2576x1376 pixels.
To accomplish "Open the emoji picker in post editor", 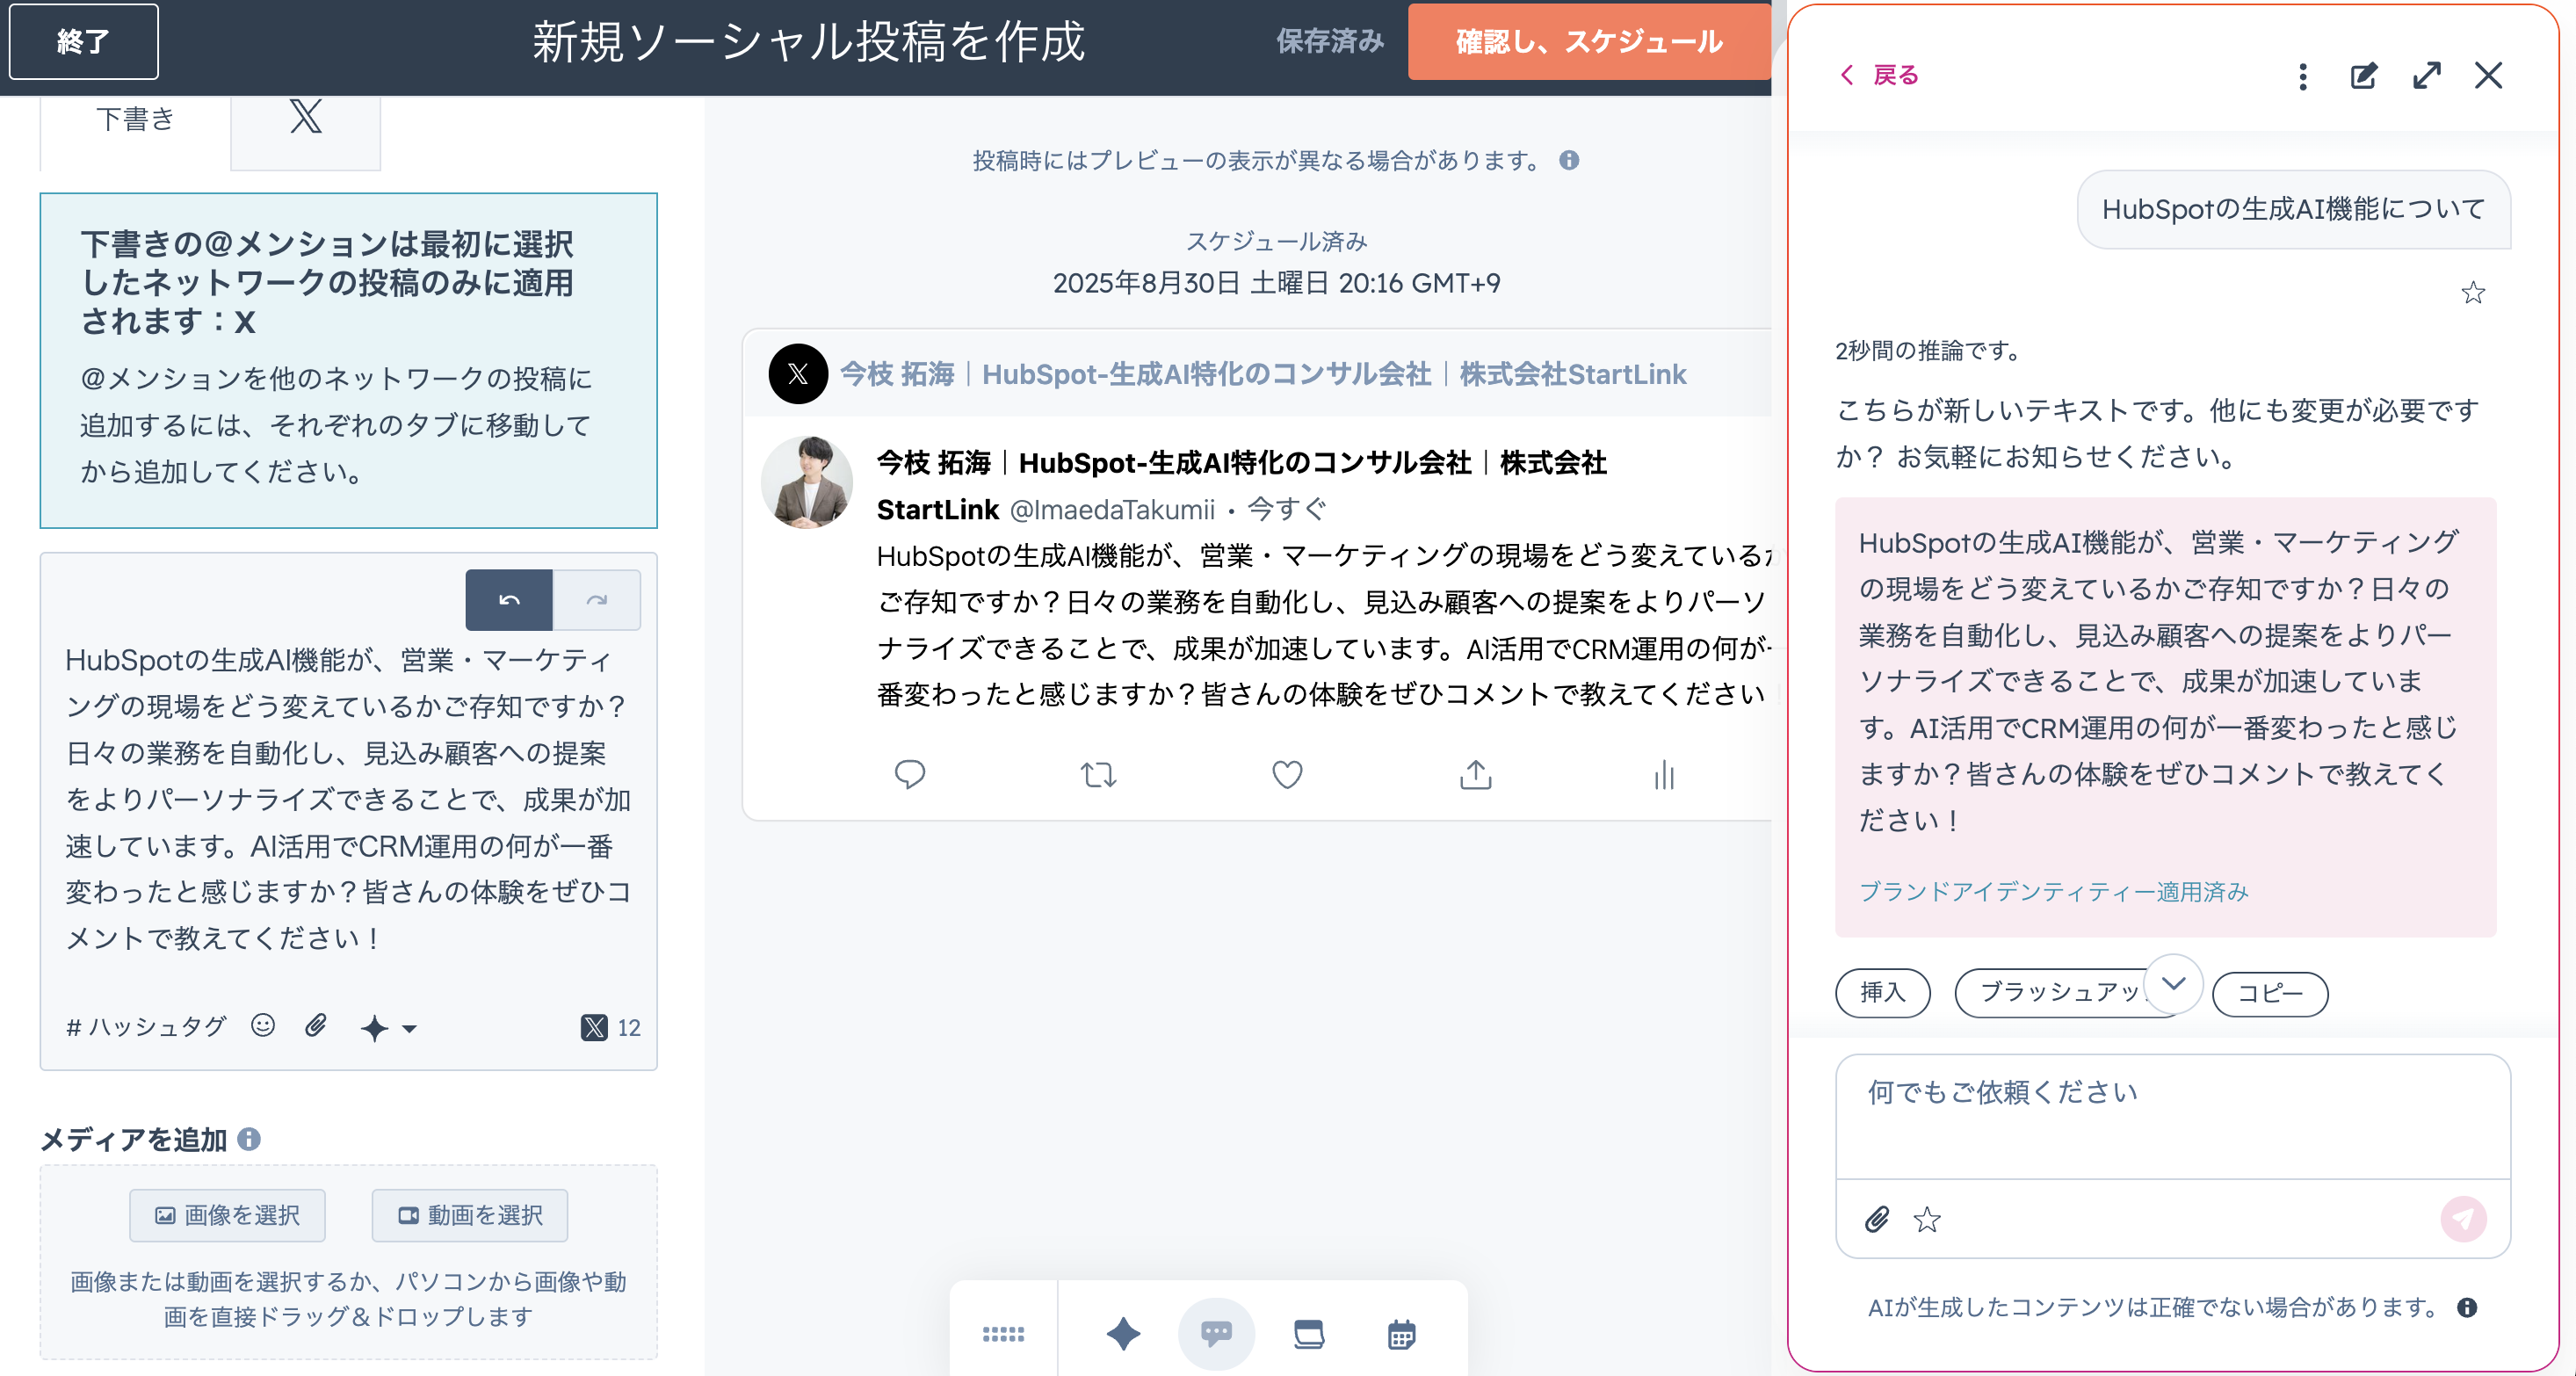I will tap(263, 1026).
